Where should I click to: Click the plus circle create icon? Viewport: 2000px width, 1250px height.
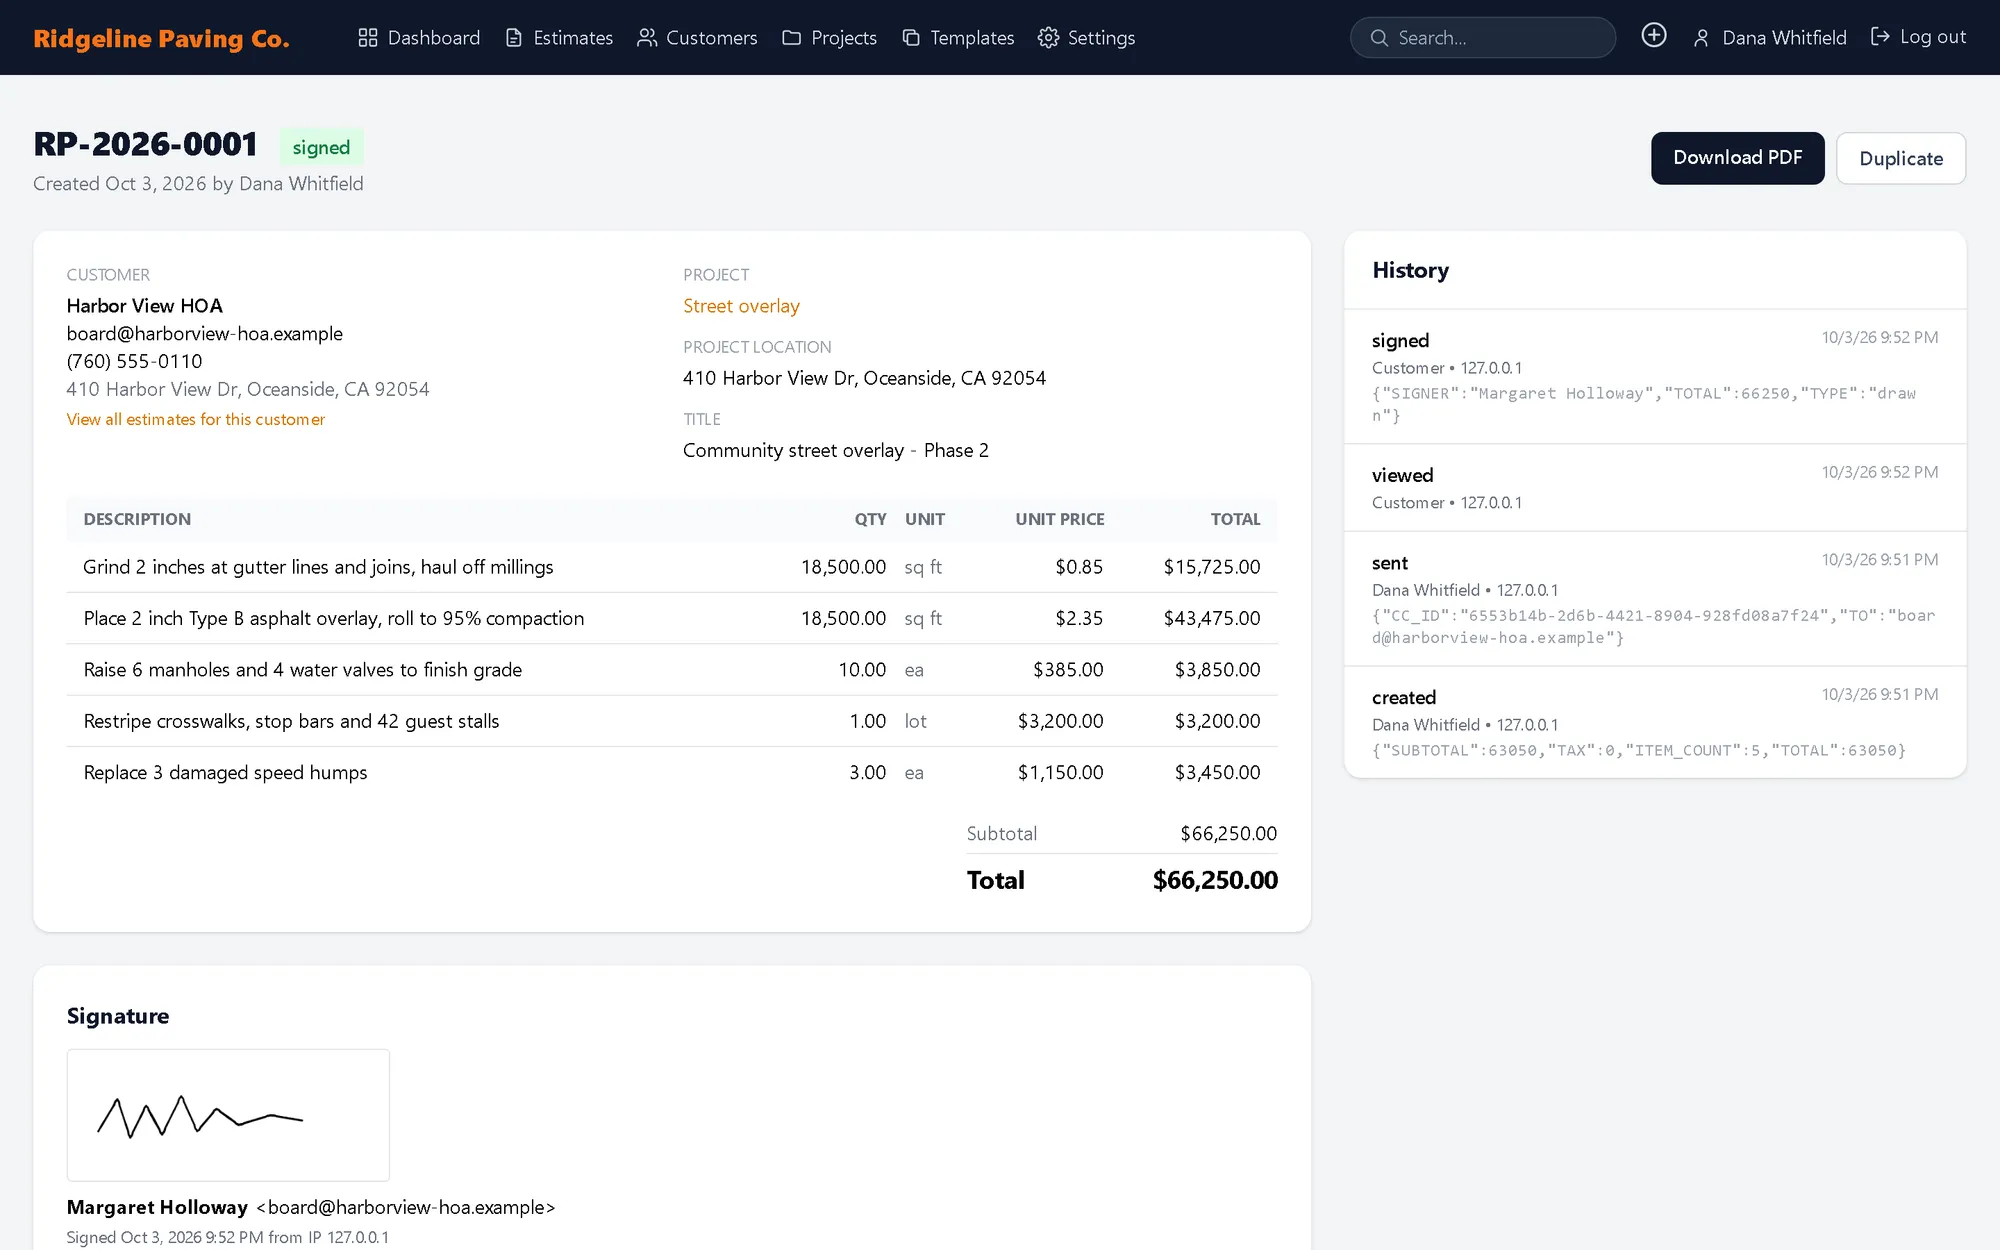pos(1654,36)
